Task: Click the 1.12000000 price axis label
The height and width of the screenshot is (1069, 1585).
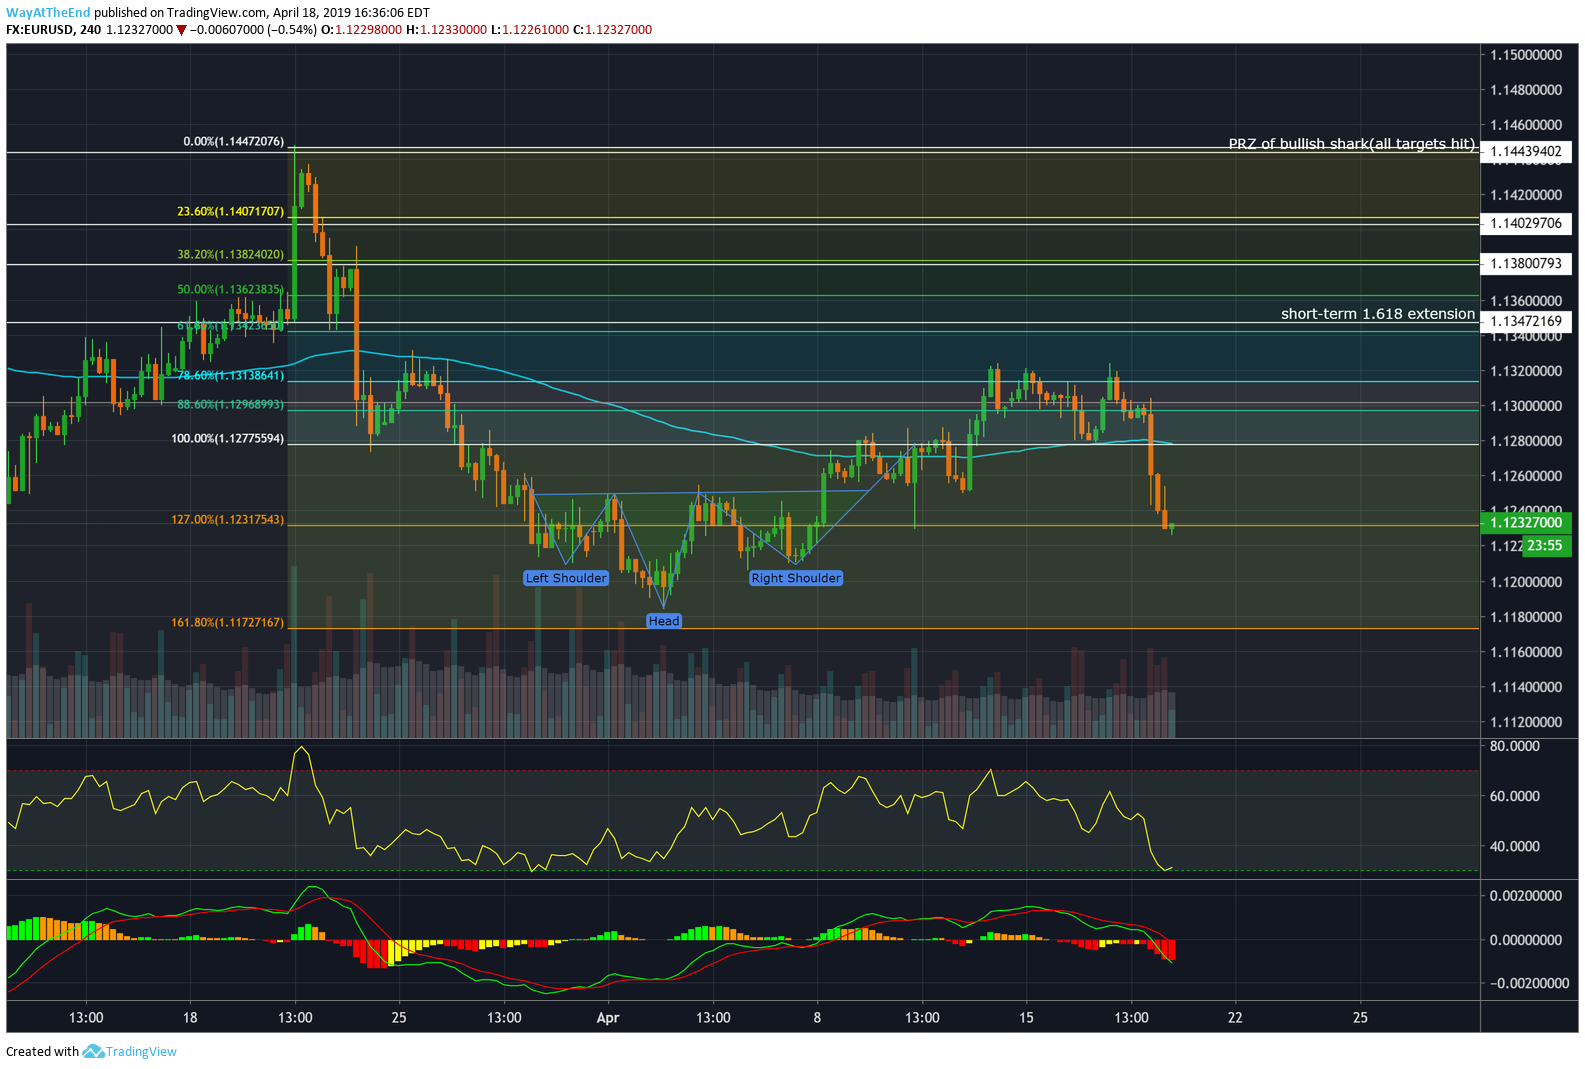Action: 1526,582
